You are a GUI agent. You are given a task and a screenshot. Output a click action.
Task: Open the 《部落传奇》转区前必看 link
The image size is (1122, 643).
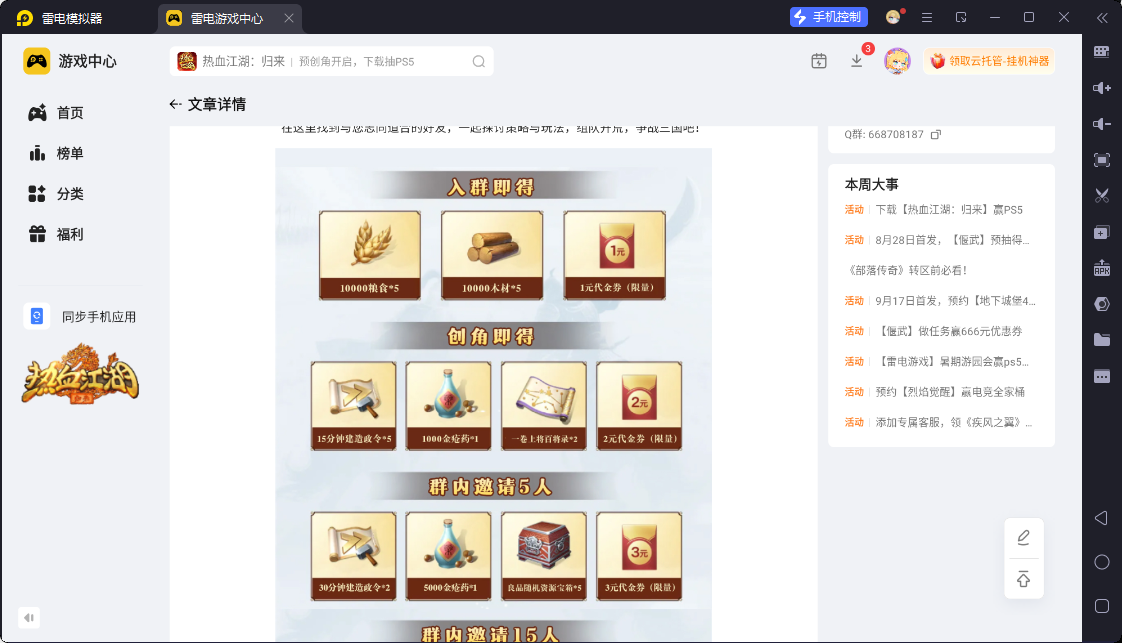tap(907, 270)
